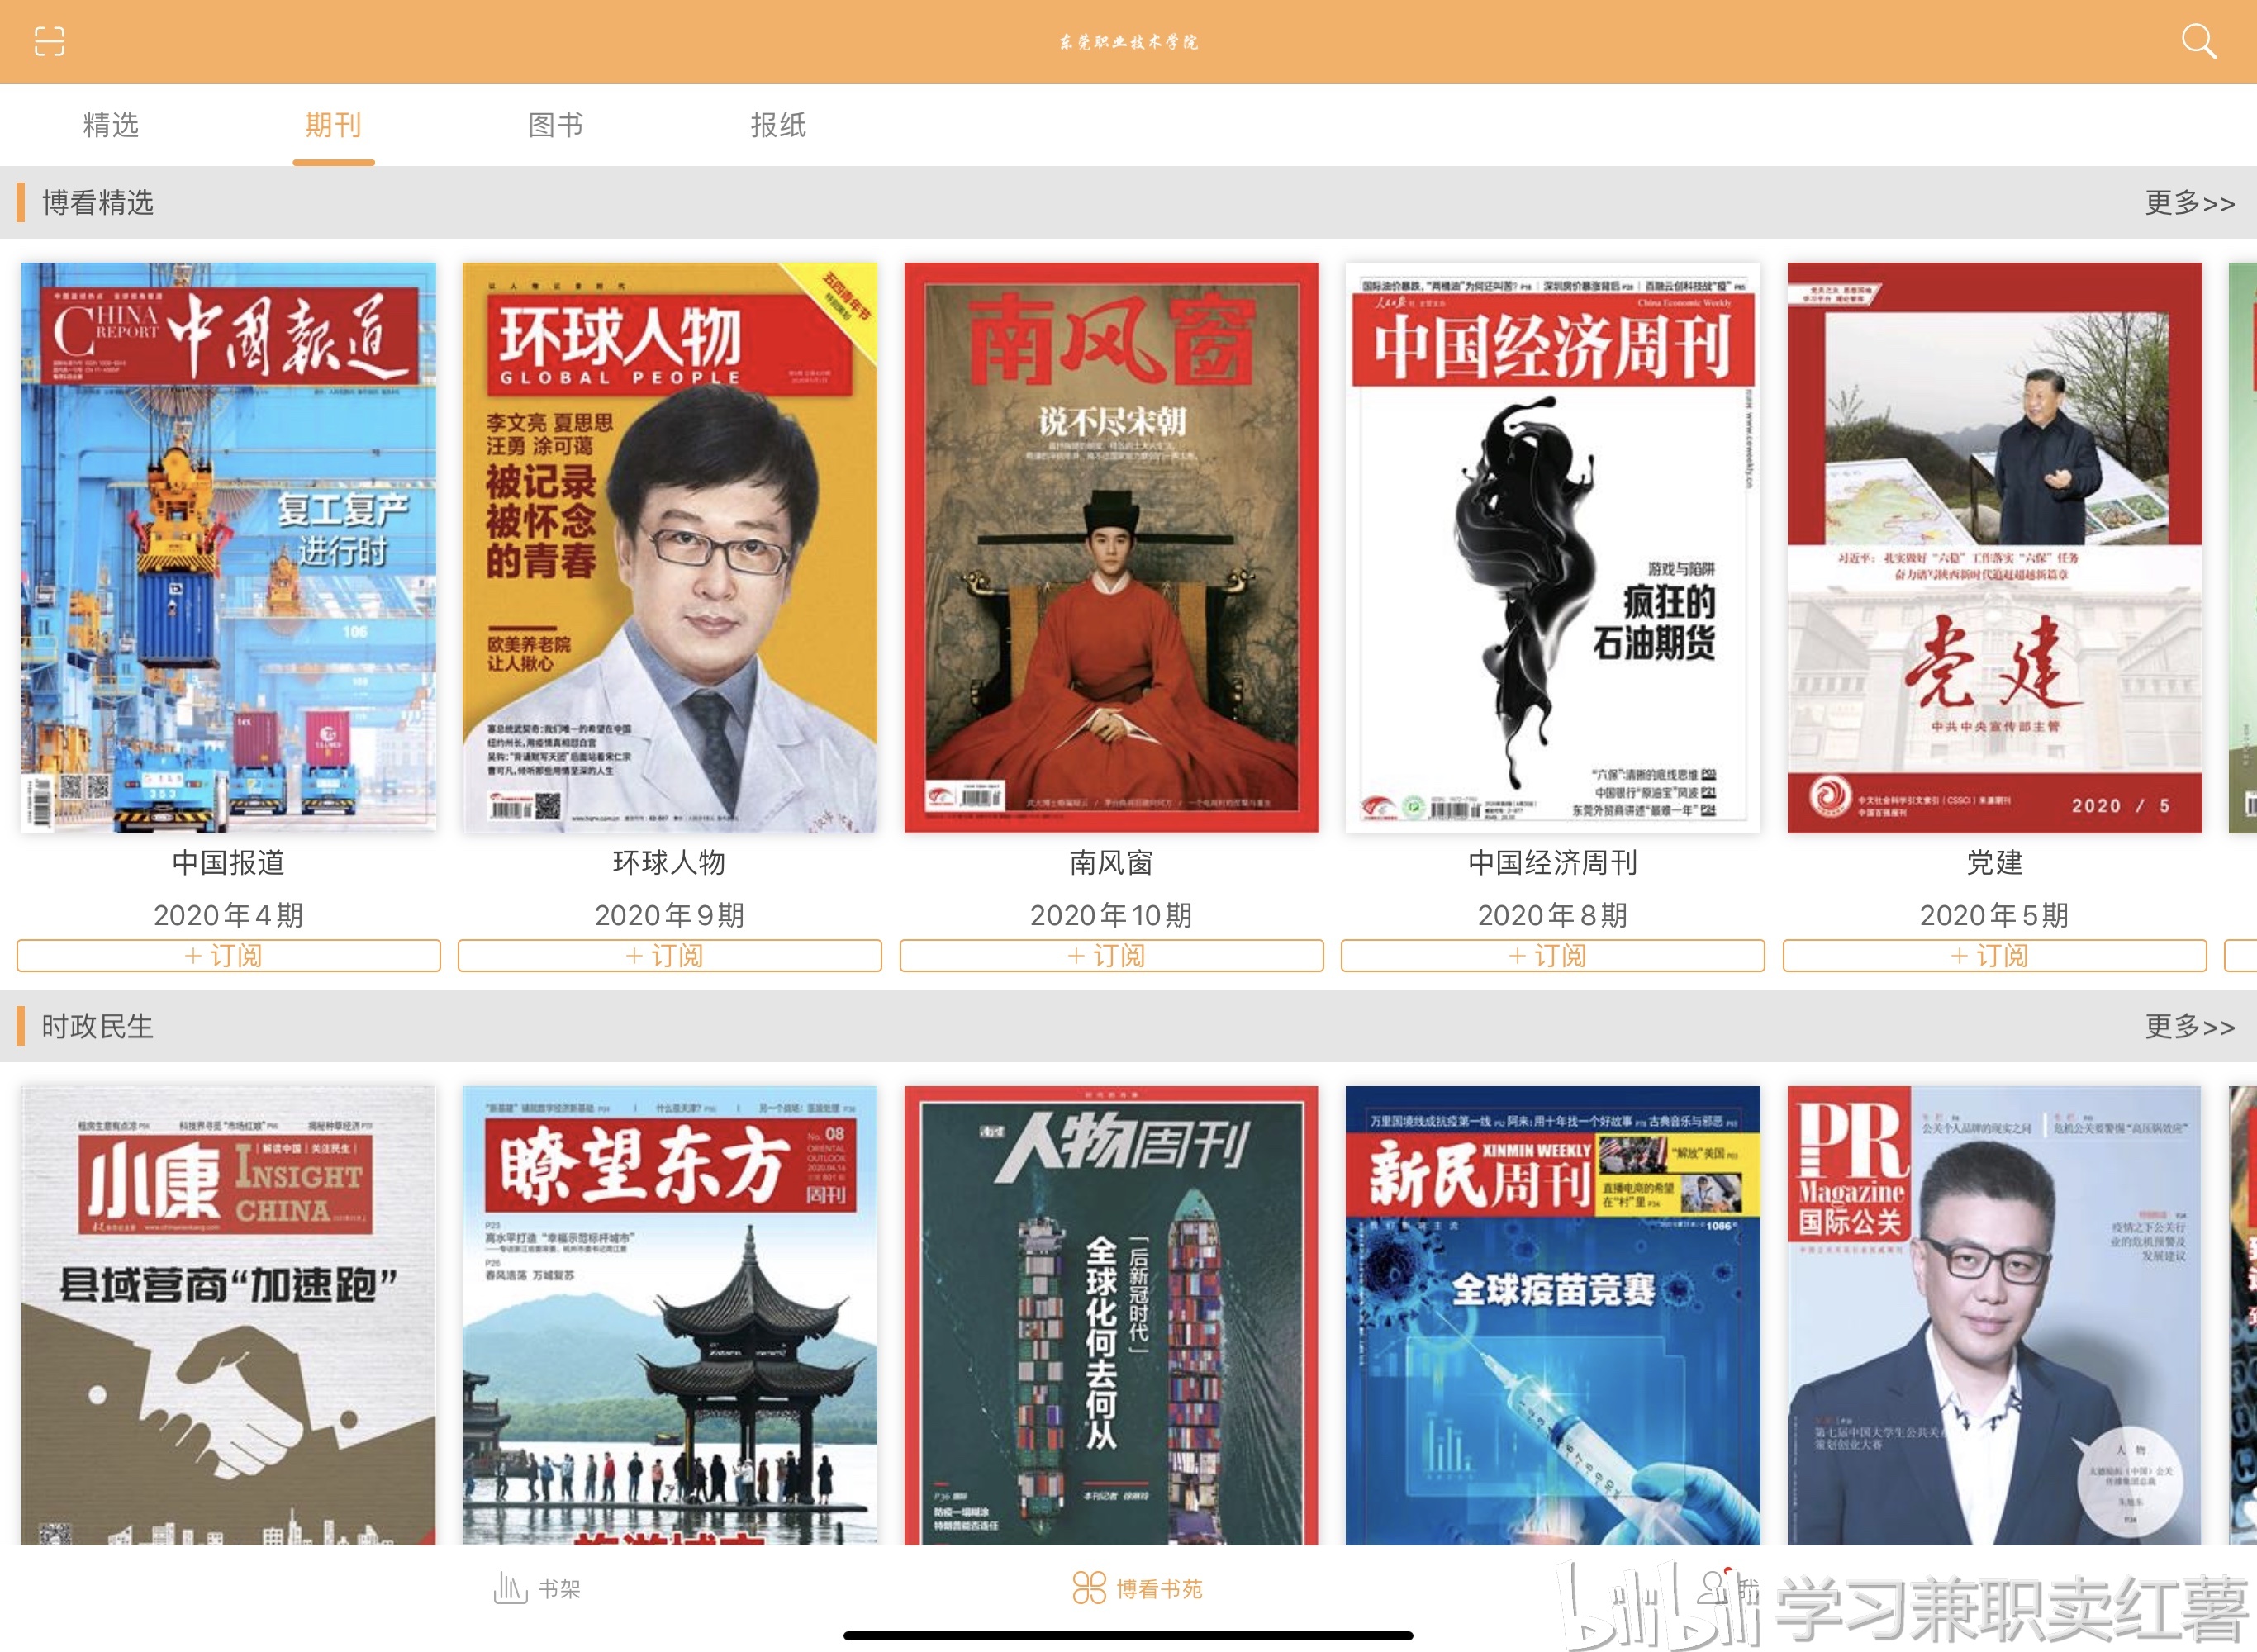Open the 人物周刊 cover
2257x1652 pixels.
(1111, 1315)
